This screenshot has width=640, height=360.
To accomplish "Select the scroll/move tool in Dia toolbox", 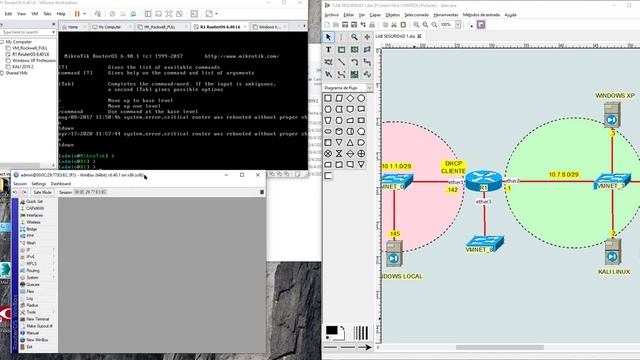I will [x=367, y=37].
